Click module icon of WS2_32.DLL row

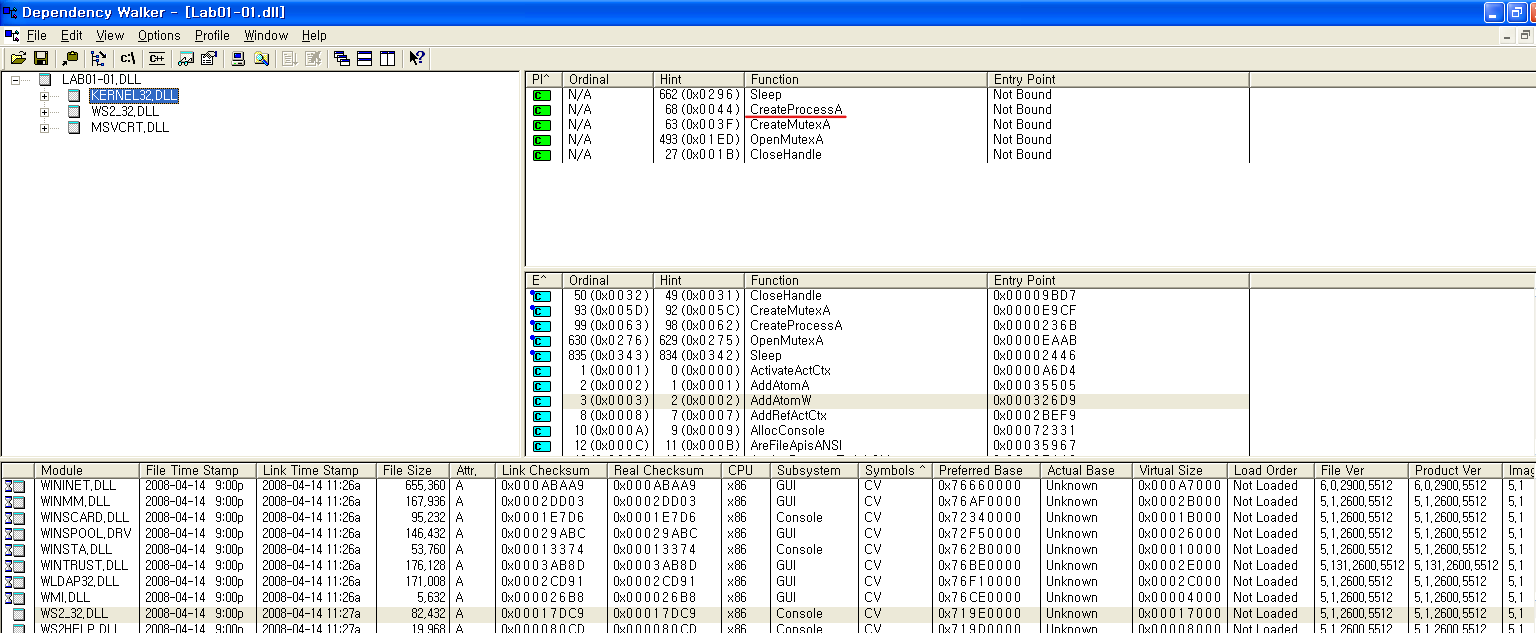19,614
